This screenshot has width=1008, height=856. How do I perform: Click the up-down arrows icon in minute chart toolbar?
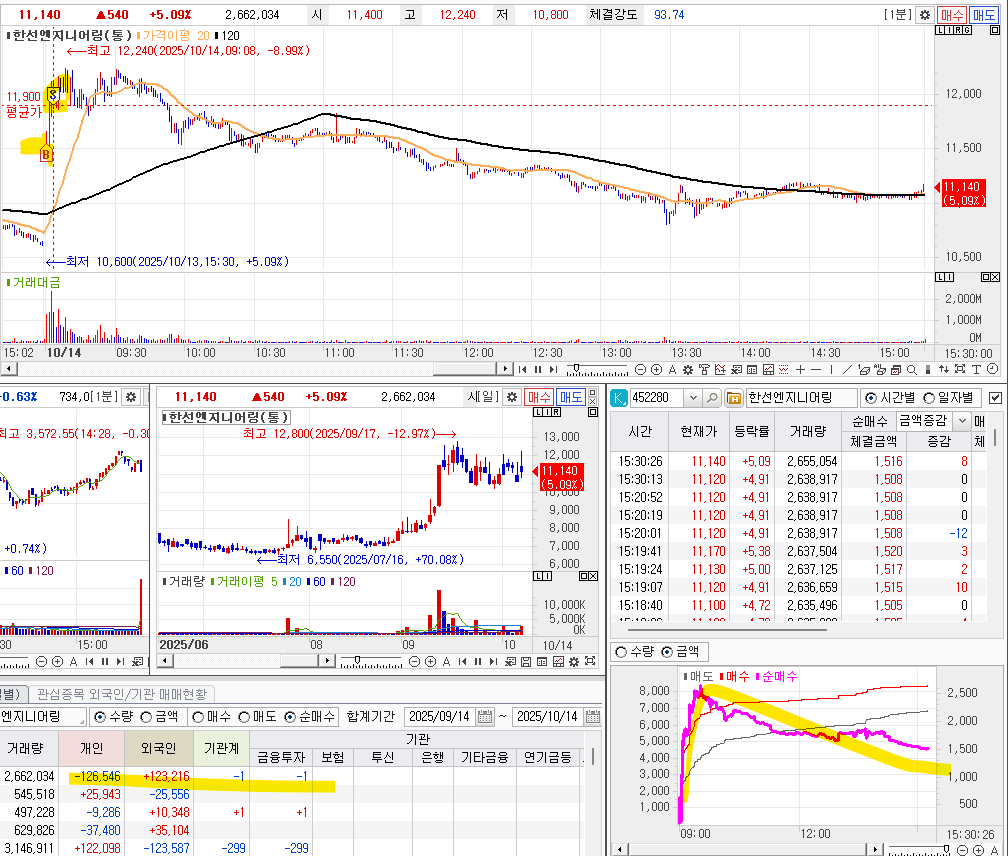pyautogui.click(x=944, y=370)
